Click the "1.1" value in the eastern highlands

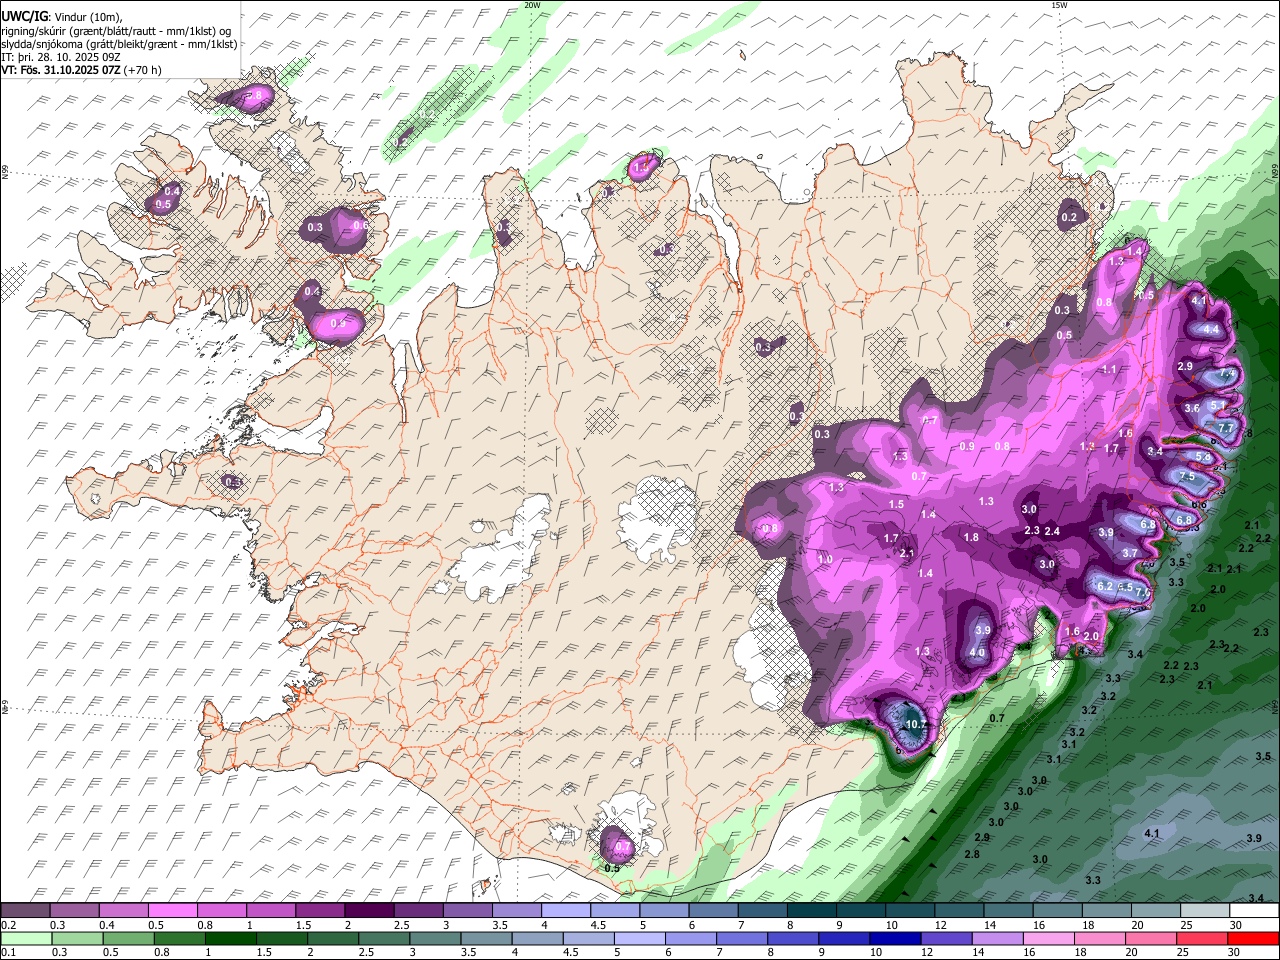pos(1109,369)
